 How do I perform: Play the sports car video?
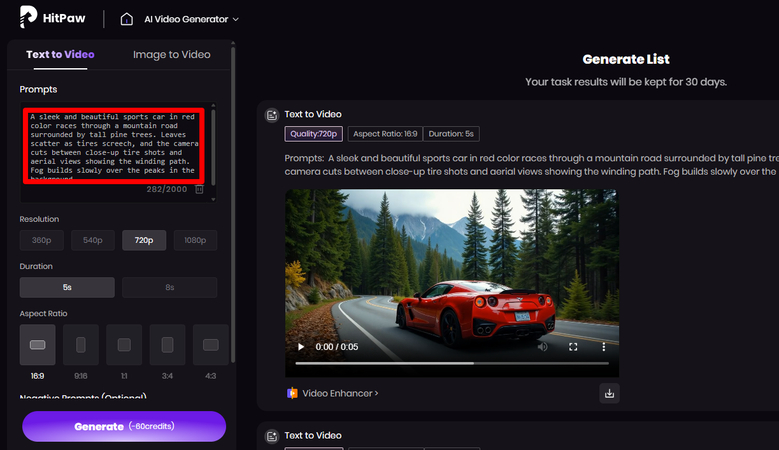tap(301, 347)
